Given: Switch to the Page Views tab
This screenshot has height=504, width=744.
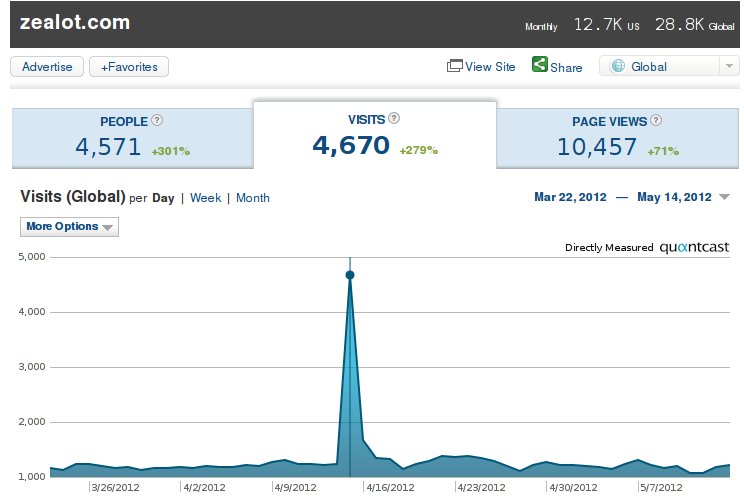Looking at the screenshot, I should pyautogui.click(x=617, y=138).
